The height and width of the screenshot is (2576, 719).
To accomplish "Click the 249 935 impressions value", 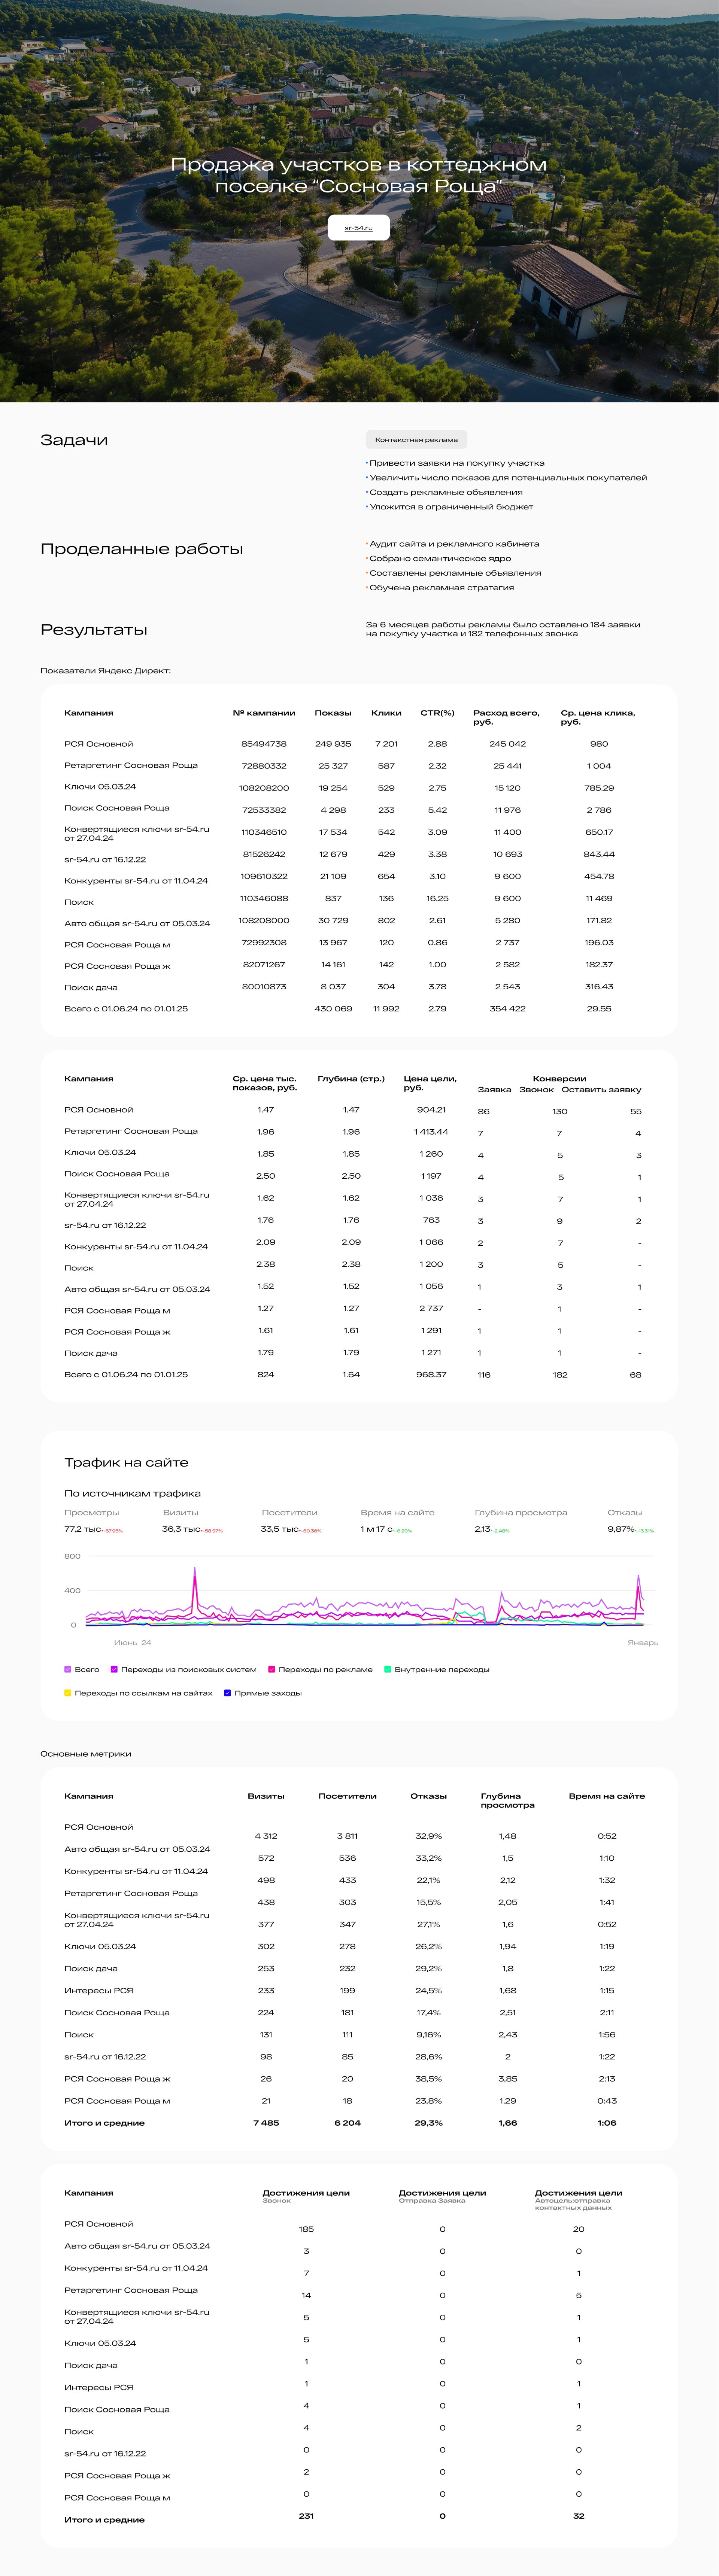I will 333,744.
